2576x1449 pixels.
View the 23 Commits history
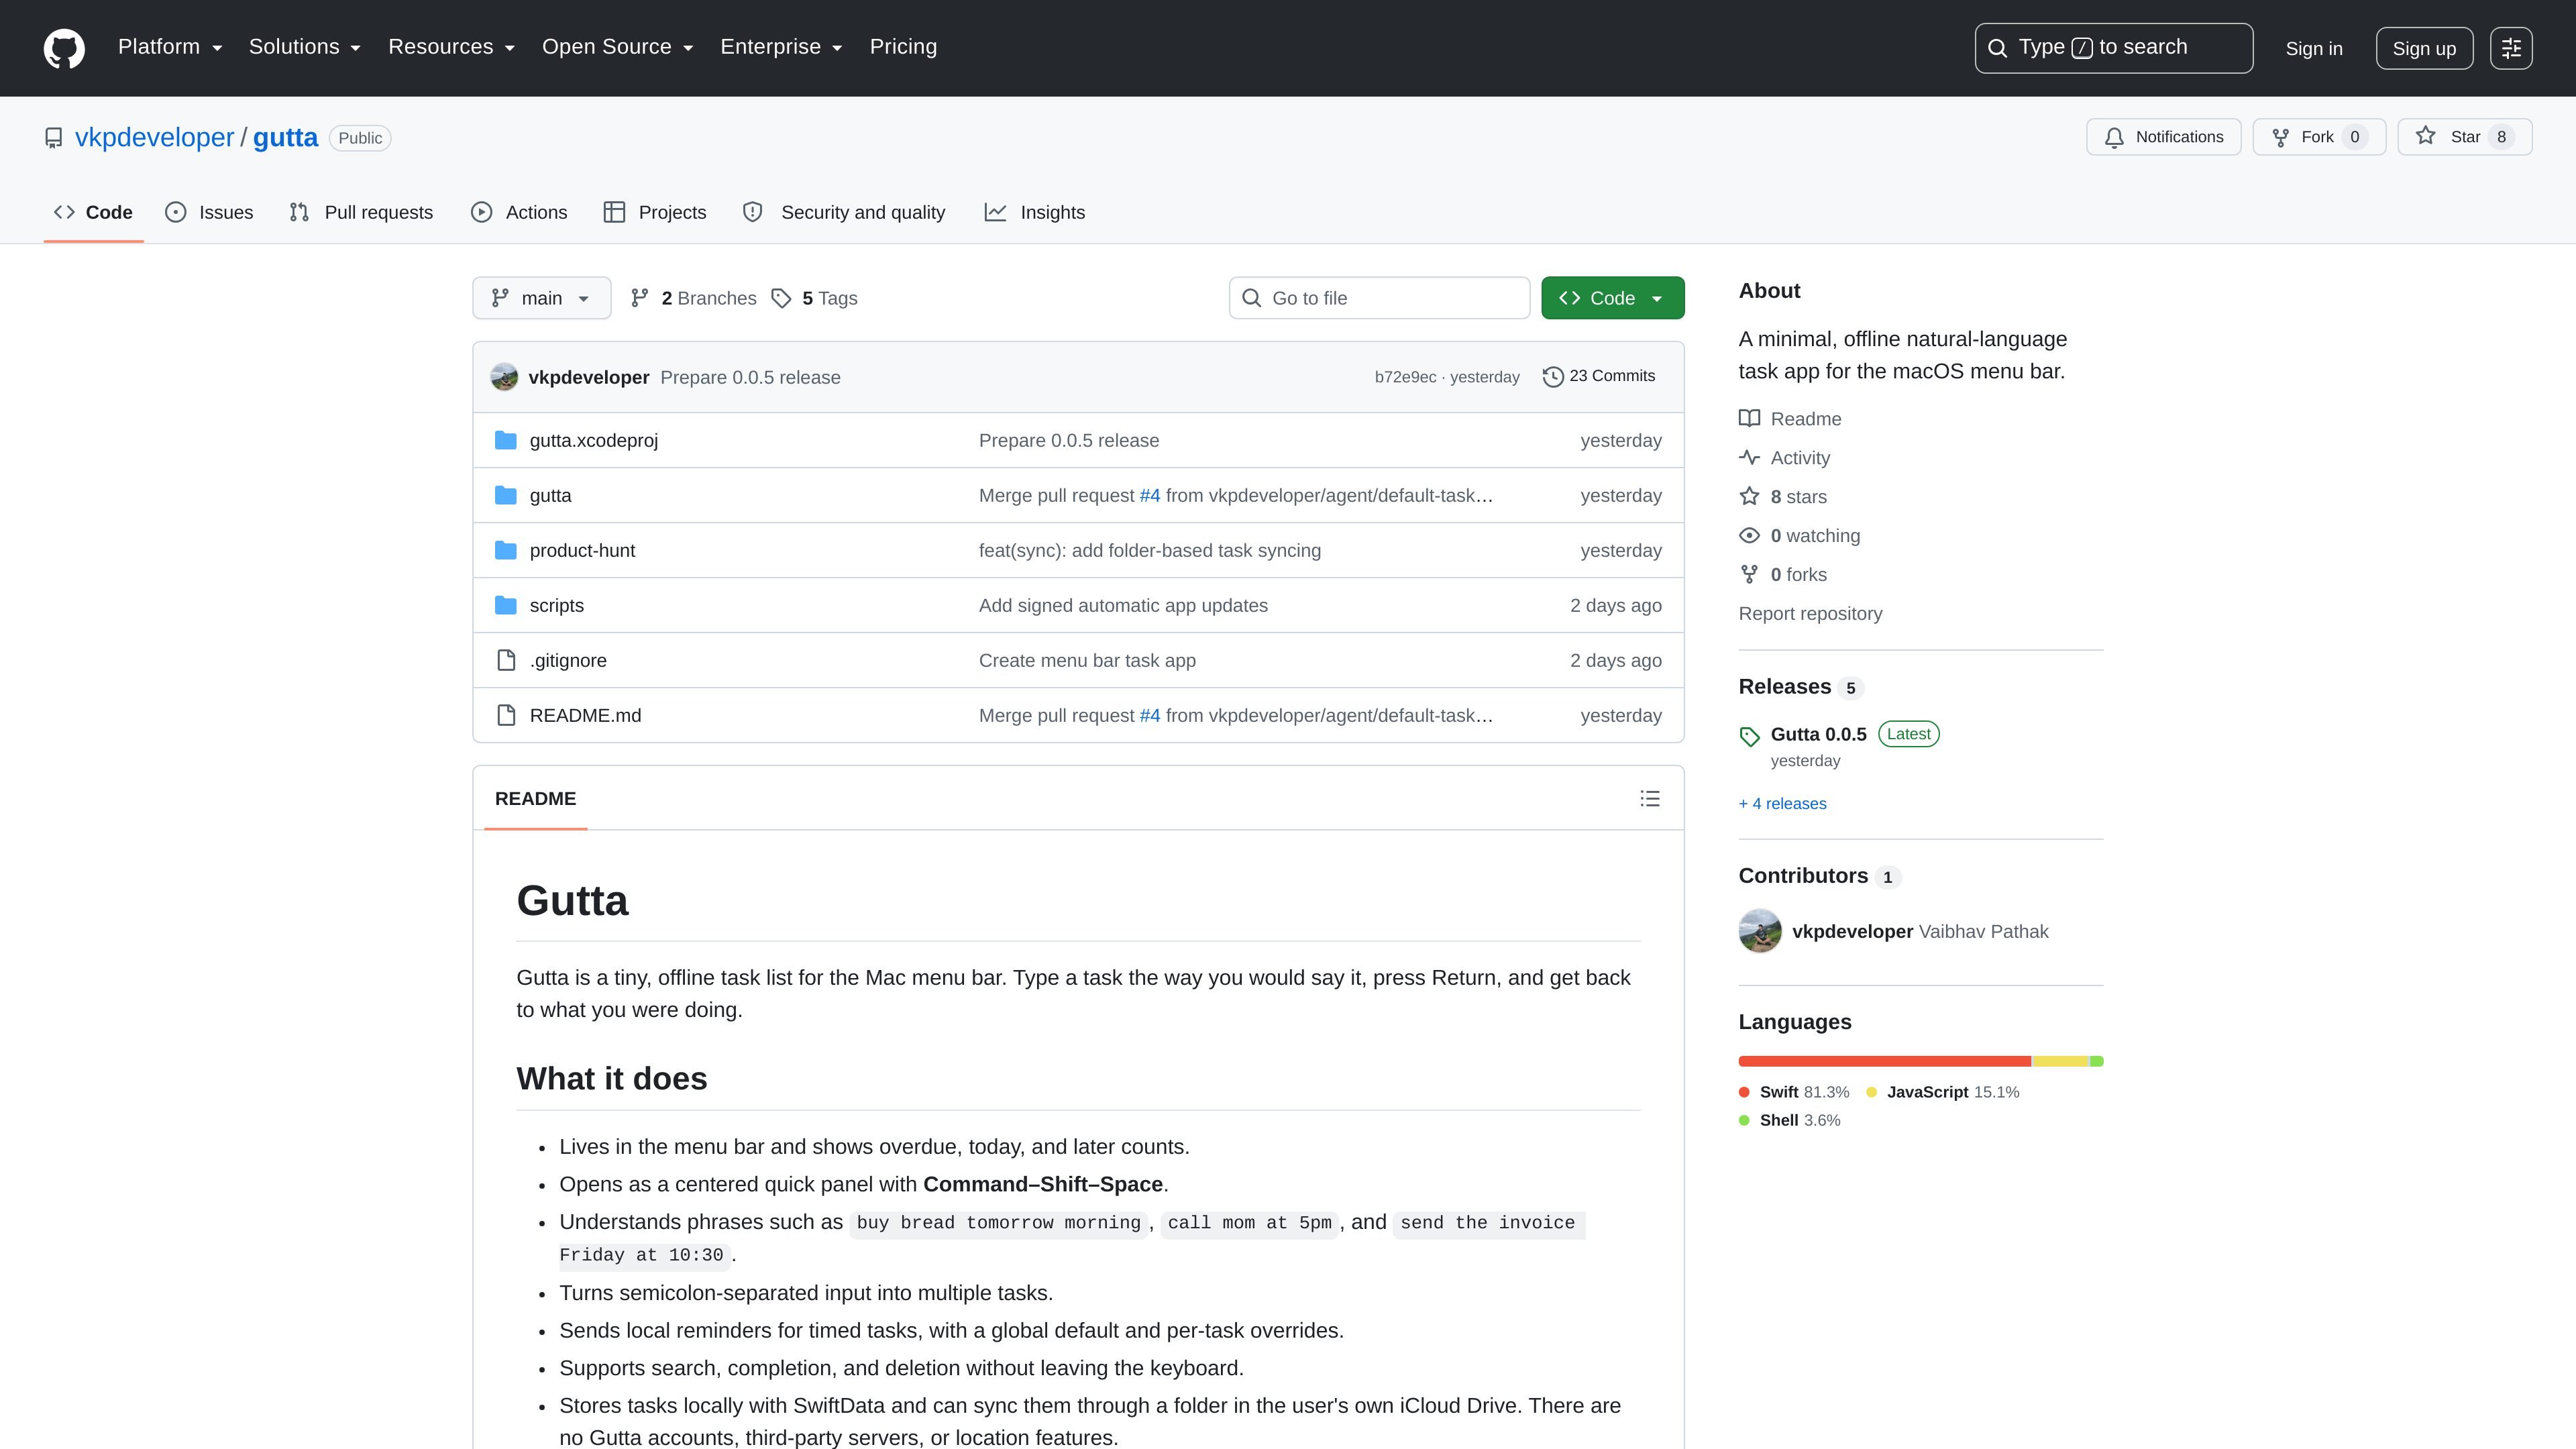(x=1599, y=376)
